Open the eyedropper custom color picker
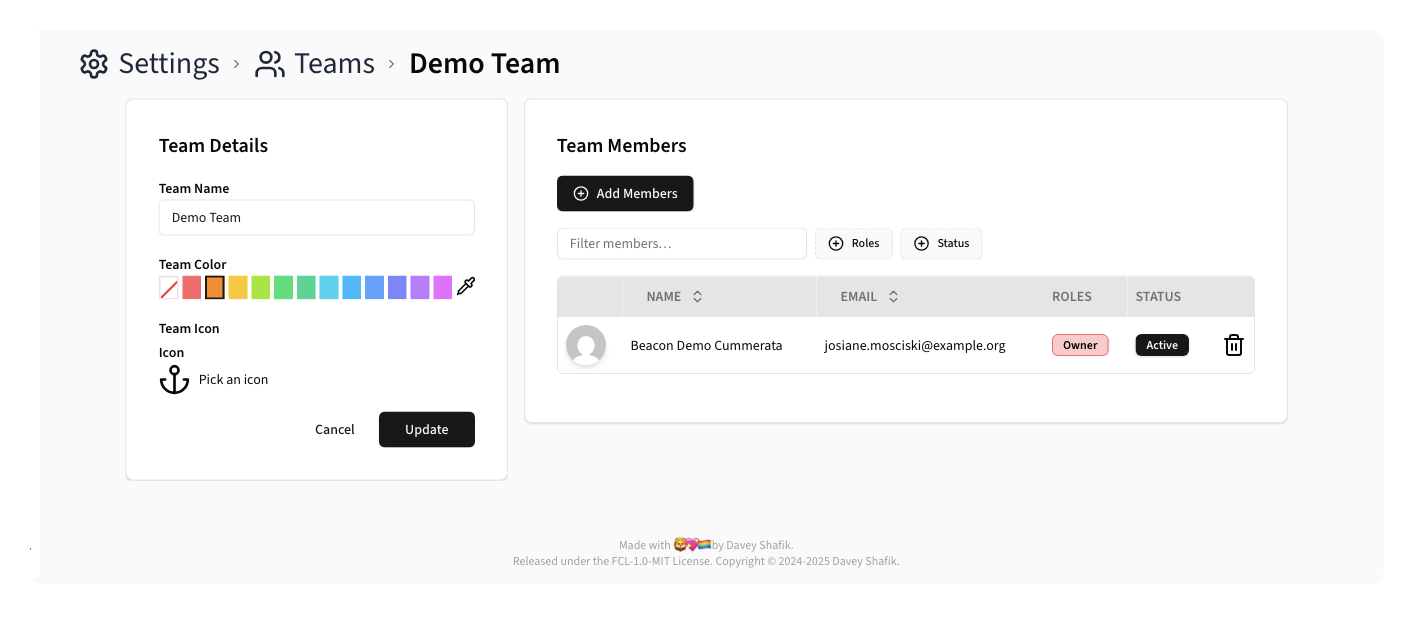Screen dimensions: 1426x627 click(466, 288)
